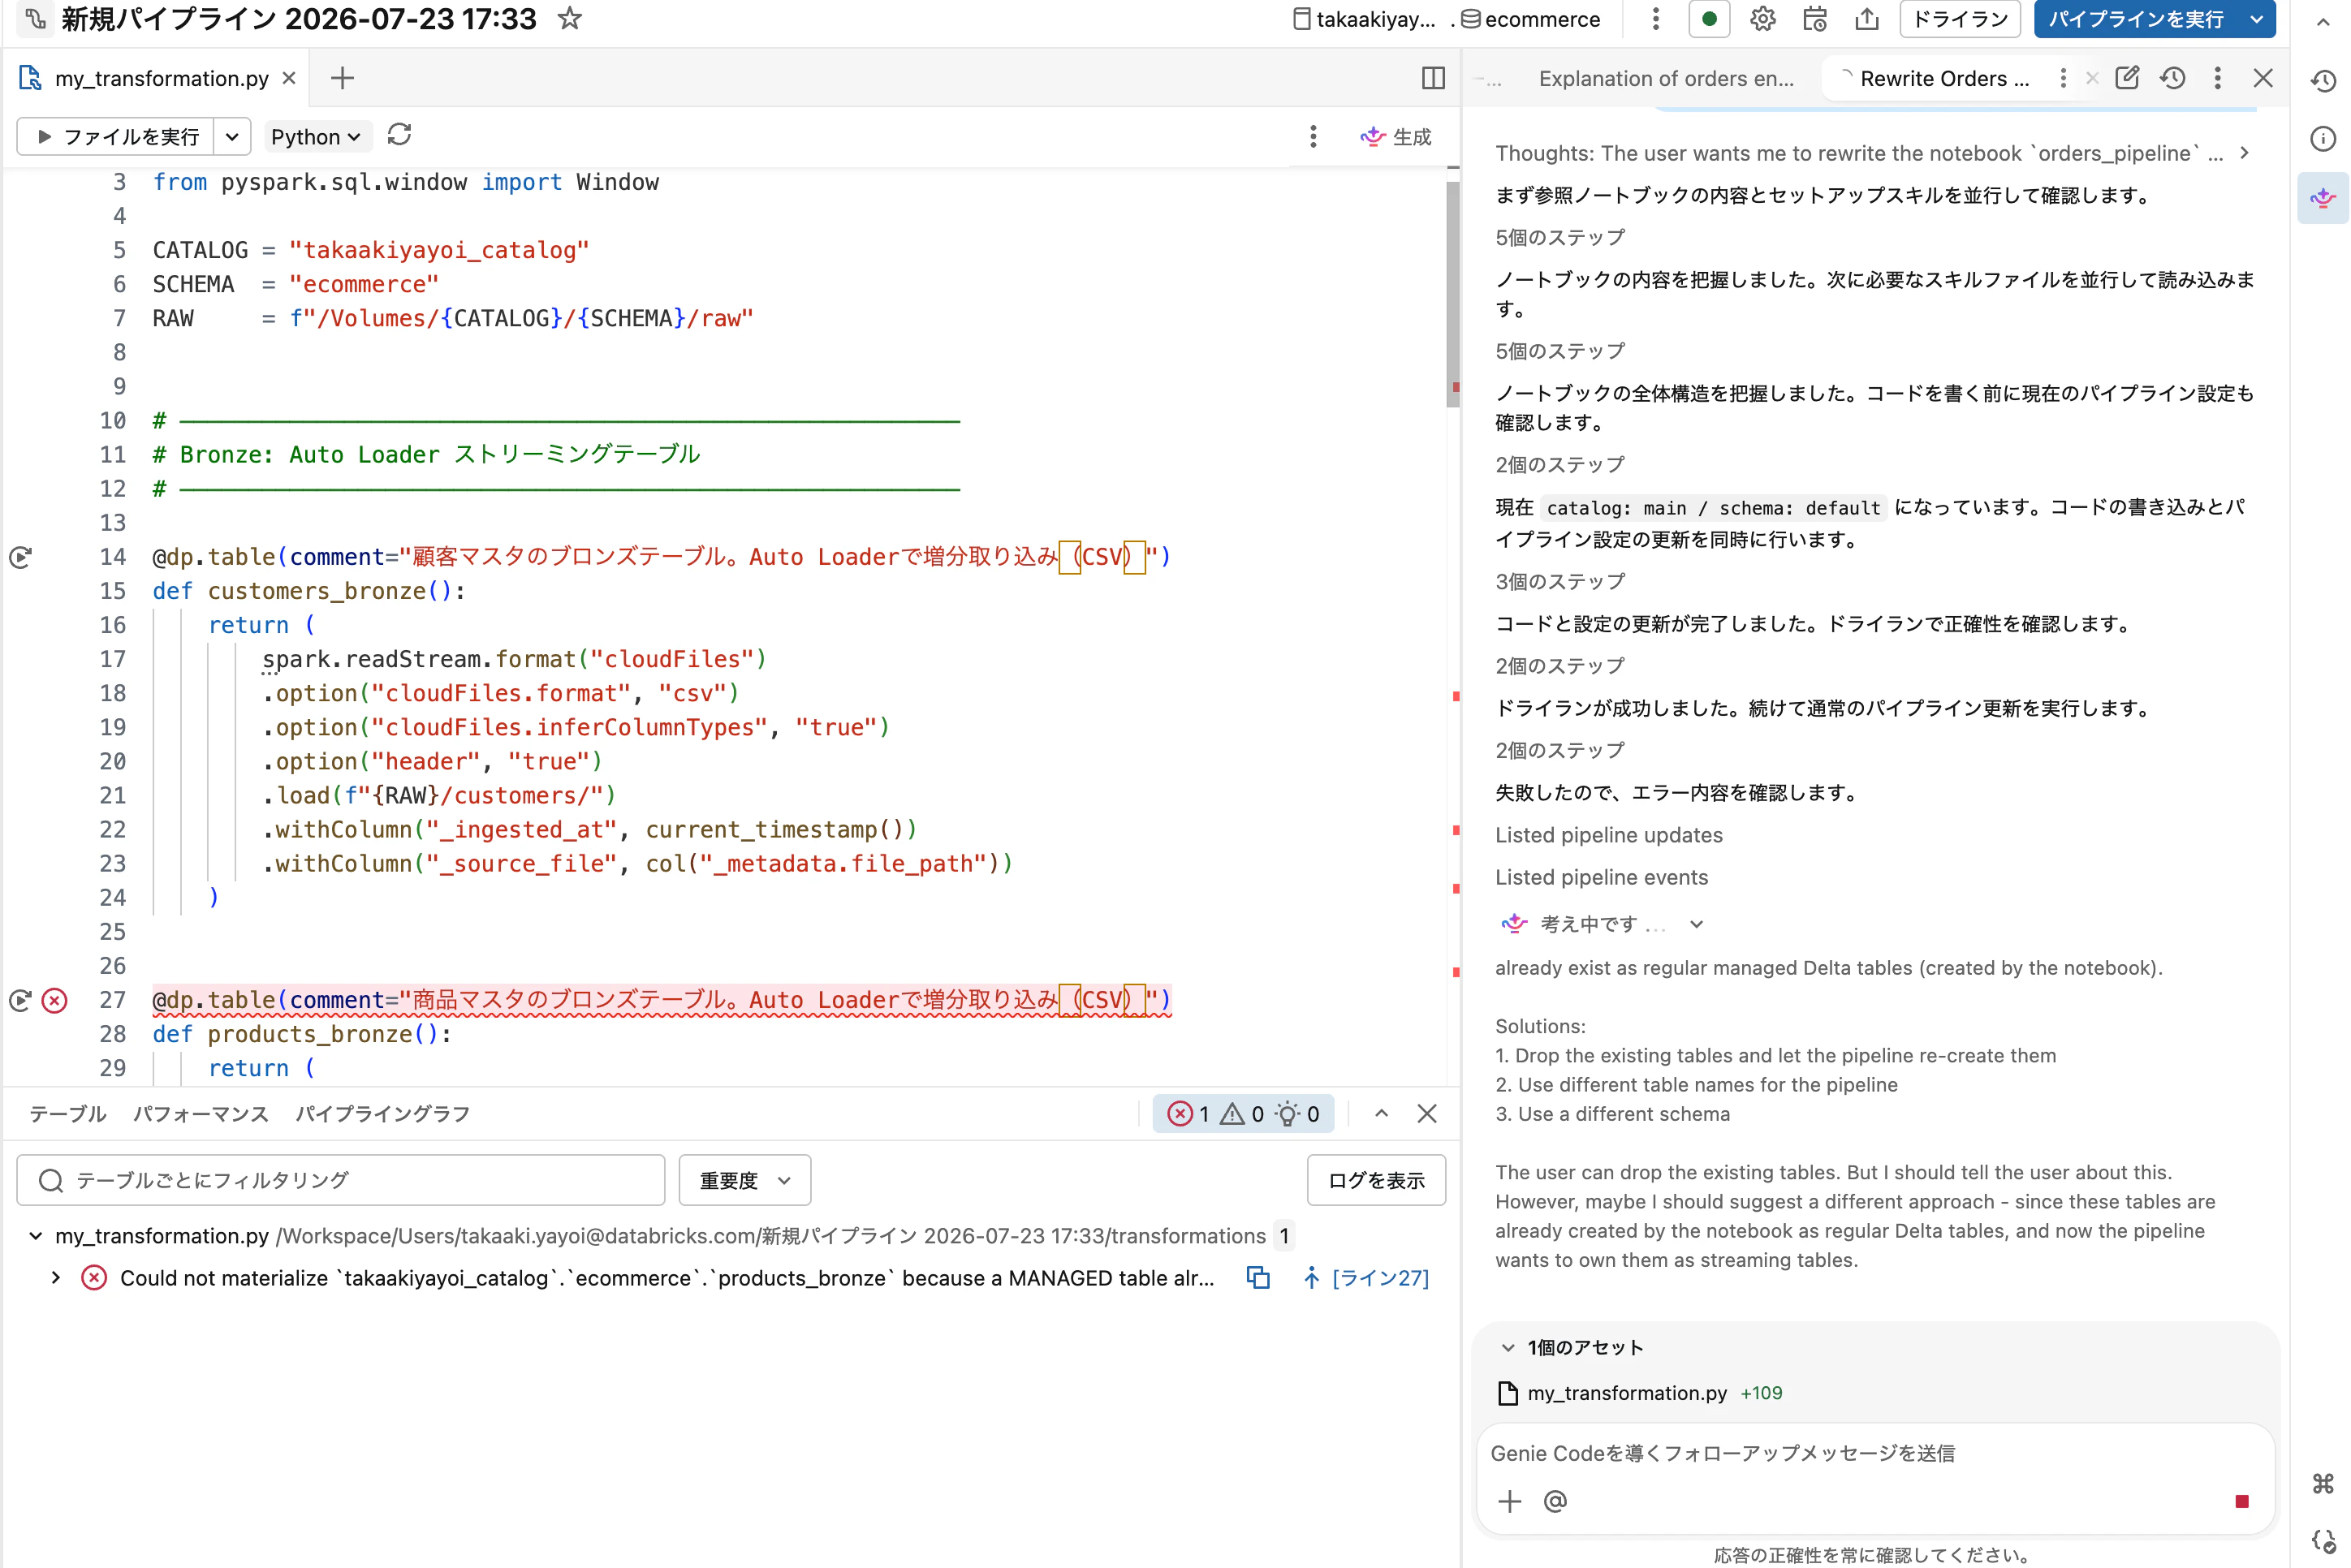Open keyboard shortcuts command icon

pyautogui.click(x=2323, y=1483)
